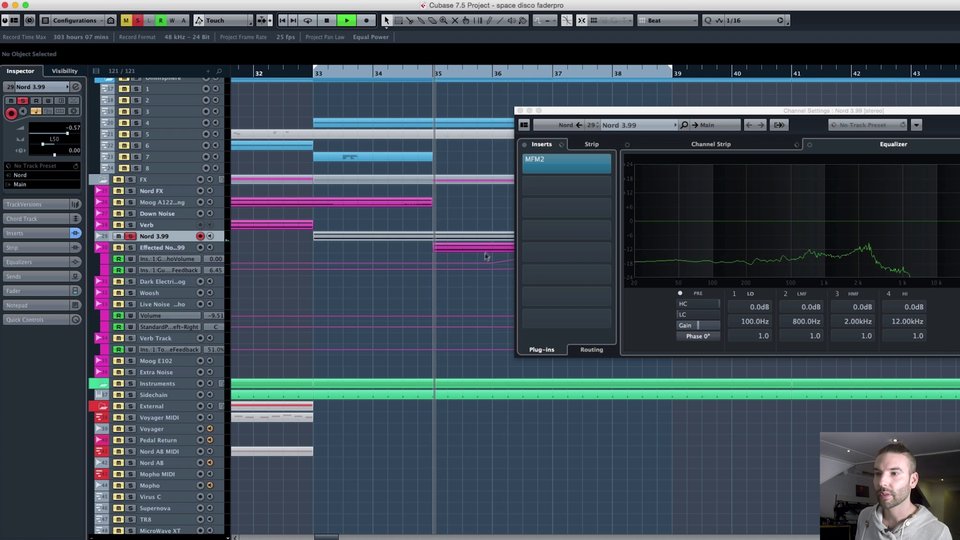Screen dimensions: 960x540
Task: Click Inspector record enable red button
Action: coord(10,113)
